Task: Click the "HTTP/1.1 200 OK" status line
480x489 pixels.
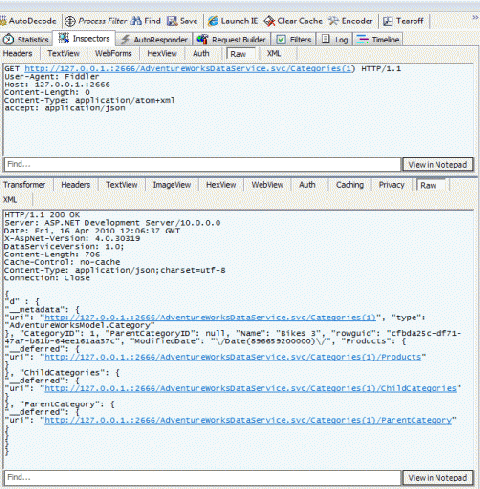Action: pyautogui.click(x=42, y=215)
